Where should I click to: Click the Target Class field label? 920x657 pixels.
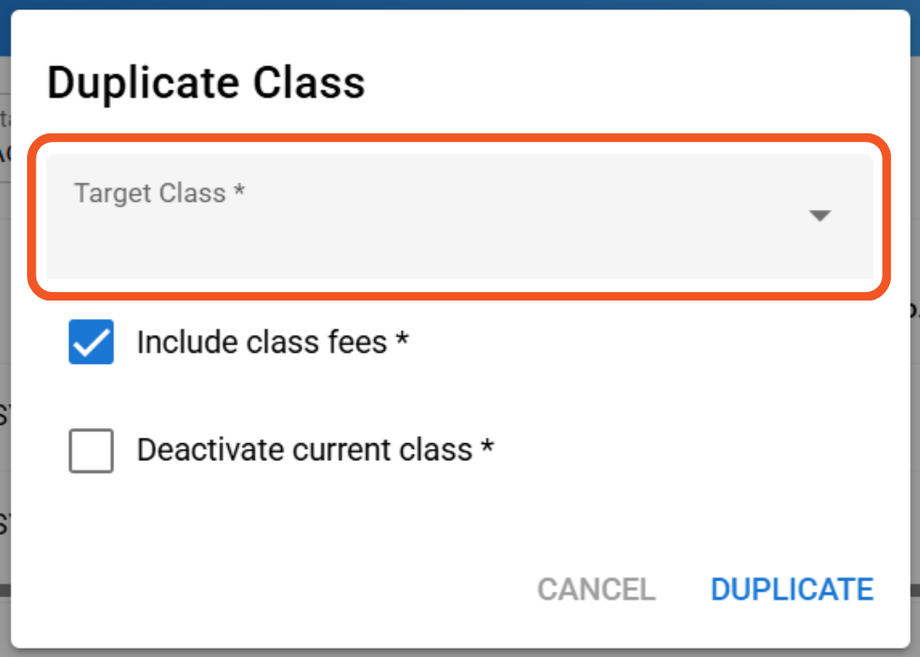pyautogui.click(x=150, y=193)
